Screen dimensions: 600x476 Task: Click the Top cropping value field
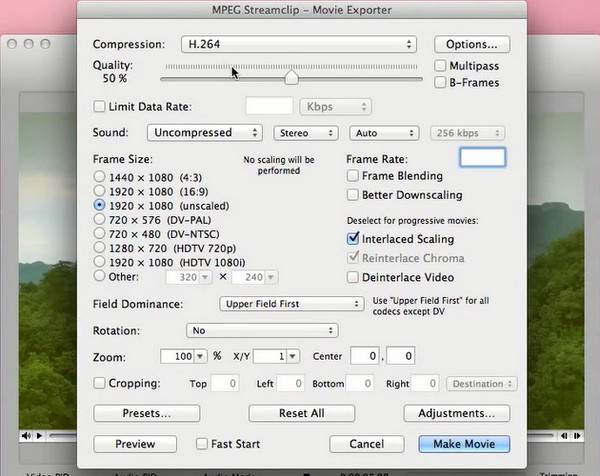click(x=225, y=383)
